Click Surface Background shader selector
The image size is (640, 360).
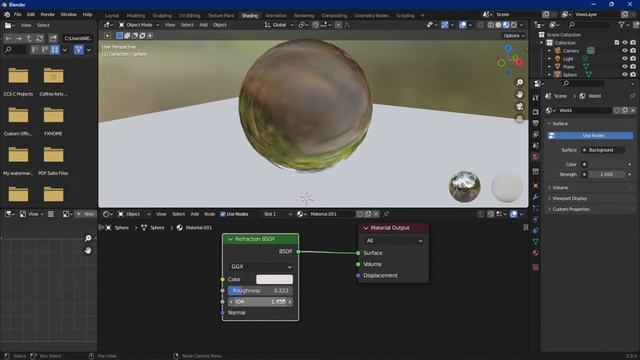coord(603,150)
